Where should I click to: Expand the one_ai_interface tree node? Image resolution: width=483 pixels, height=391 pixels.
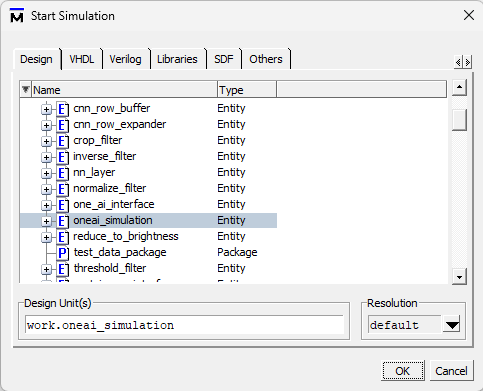tap(46, 205)
